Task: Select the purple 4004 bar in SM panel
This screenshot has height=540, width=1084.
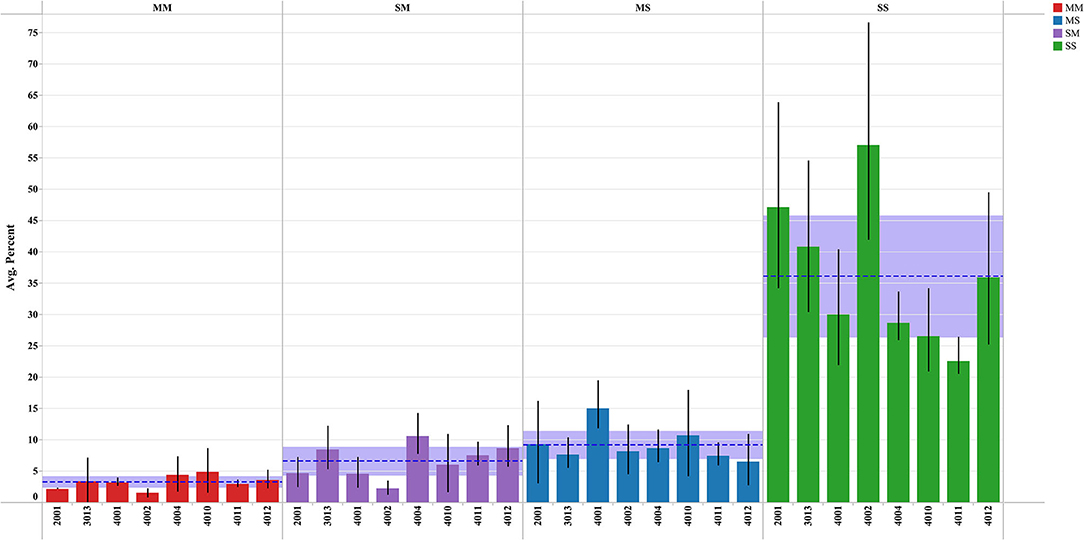Action: pyautogui.click(x=418, y=469)
